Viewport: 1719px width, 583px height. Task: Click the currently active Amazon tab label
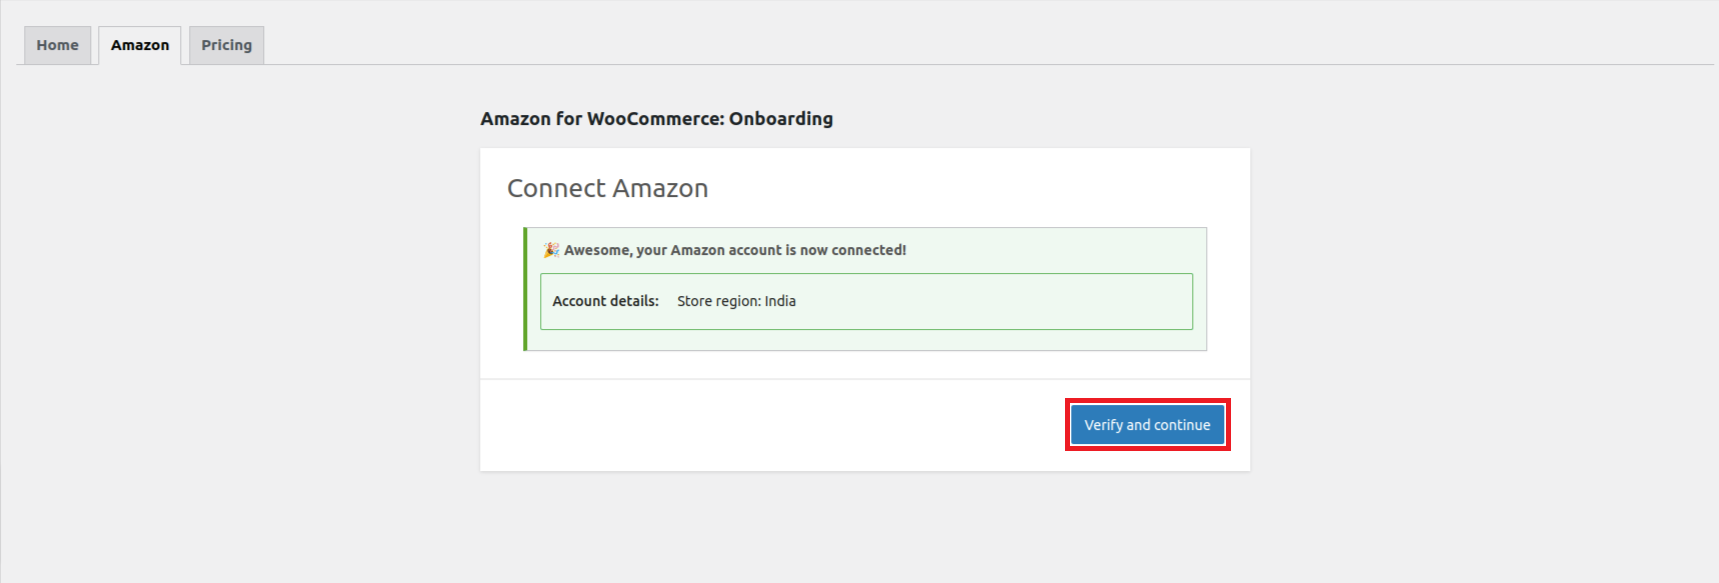click(x=139, y=45)
